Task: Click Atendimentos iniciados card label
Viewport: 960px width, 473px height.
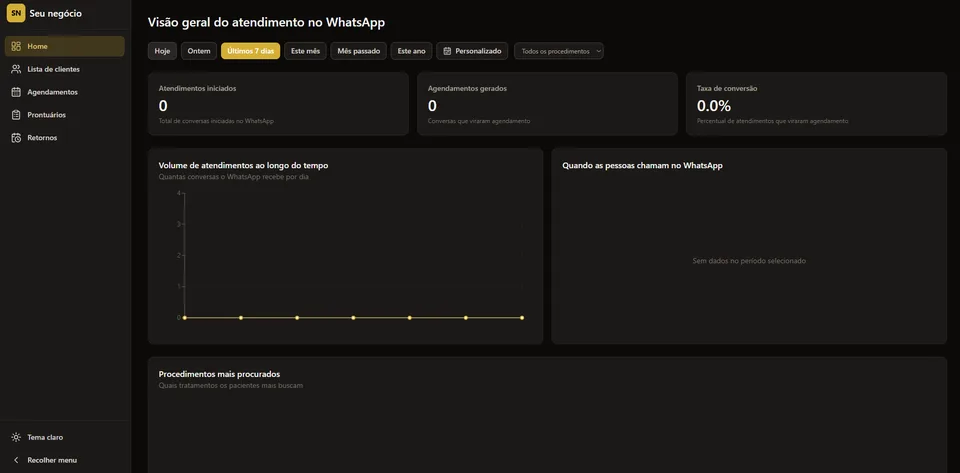Action: pos(197,88)
